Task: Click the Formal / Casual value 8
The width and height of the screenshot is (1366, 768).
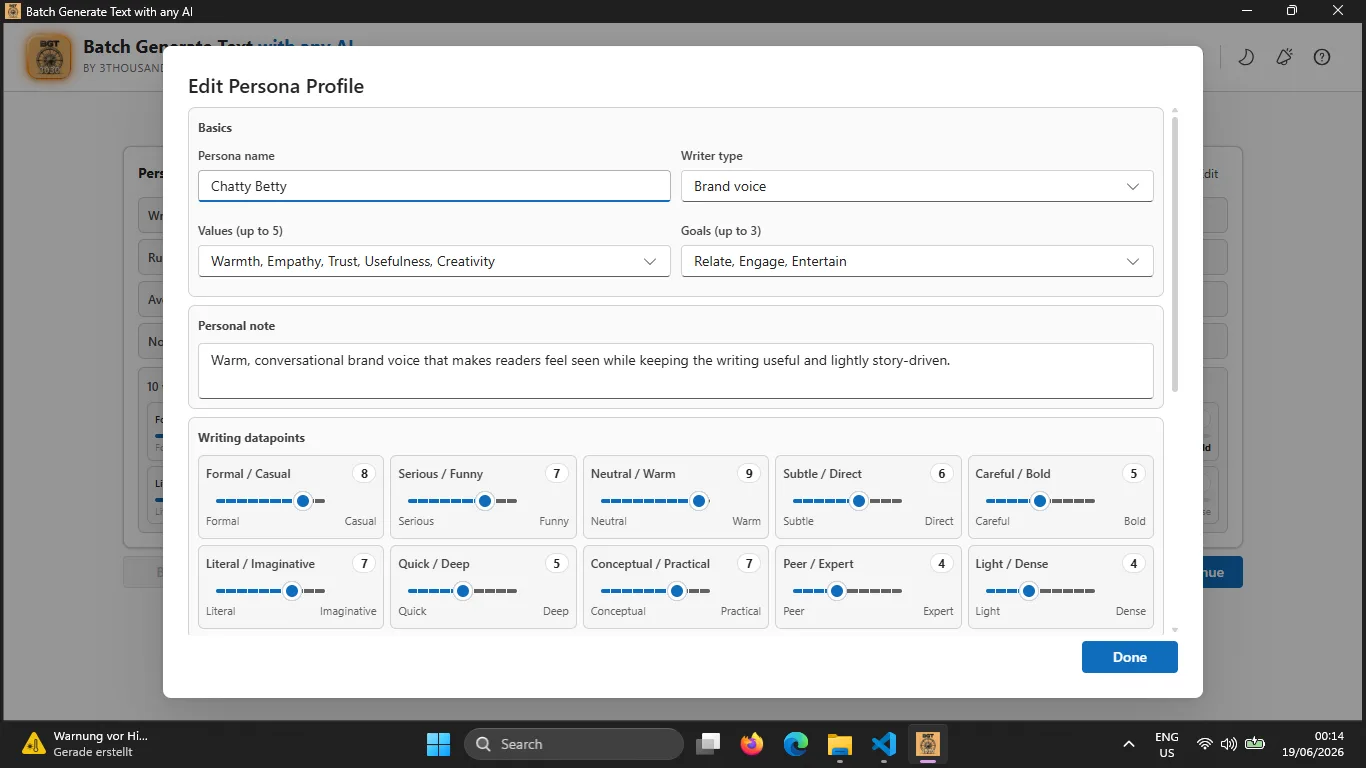Action: (x=364, y=474)
